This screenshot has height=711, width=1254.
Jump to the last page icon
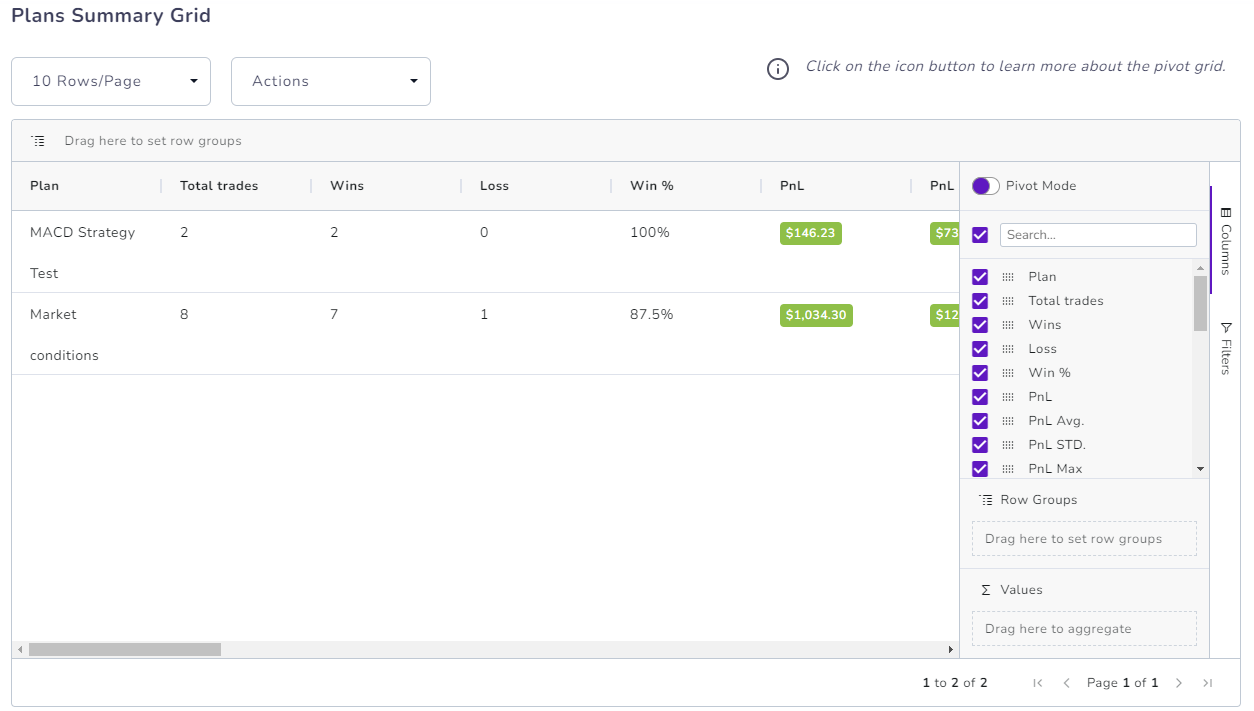[x=1207, y=683]
